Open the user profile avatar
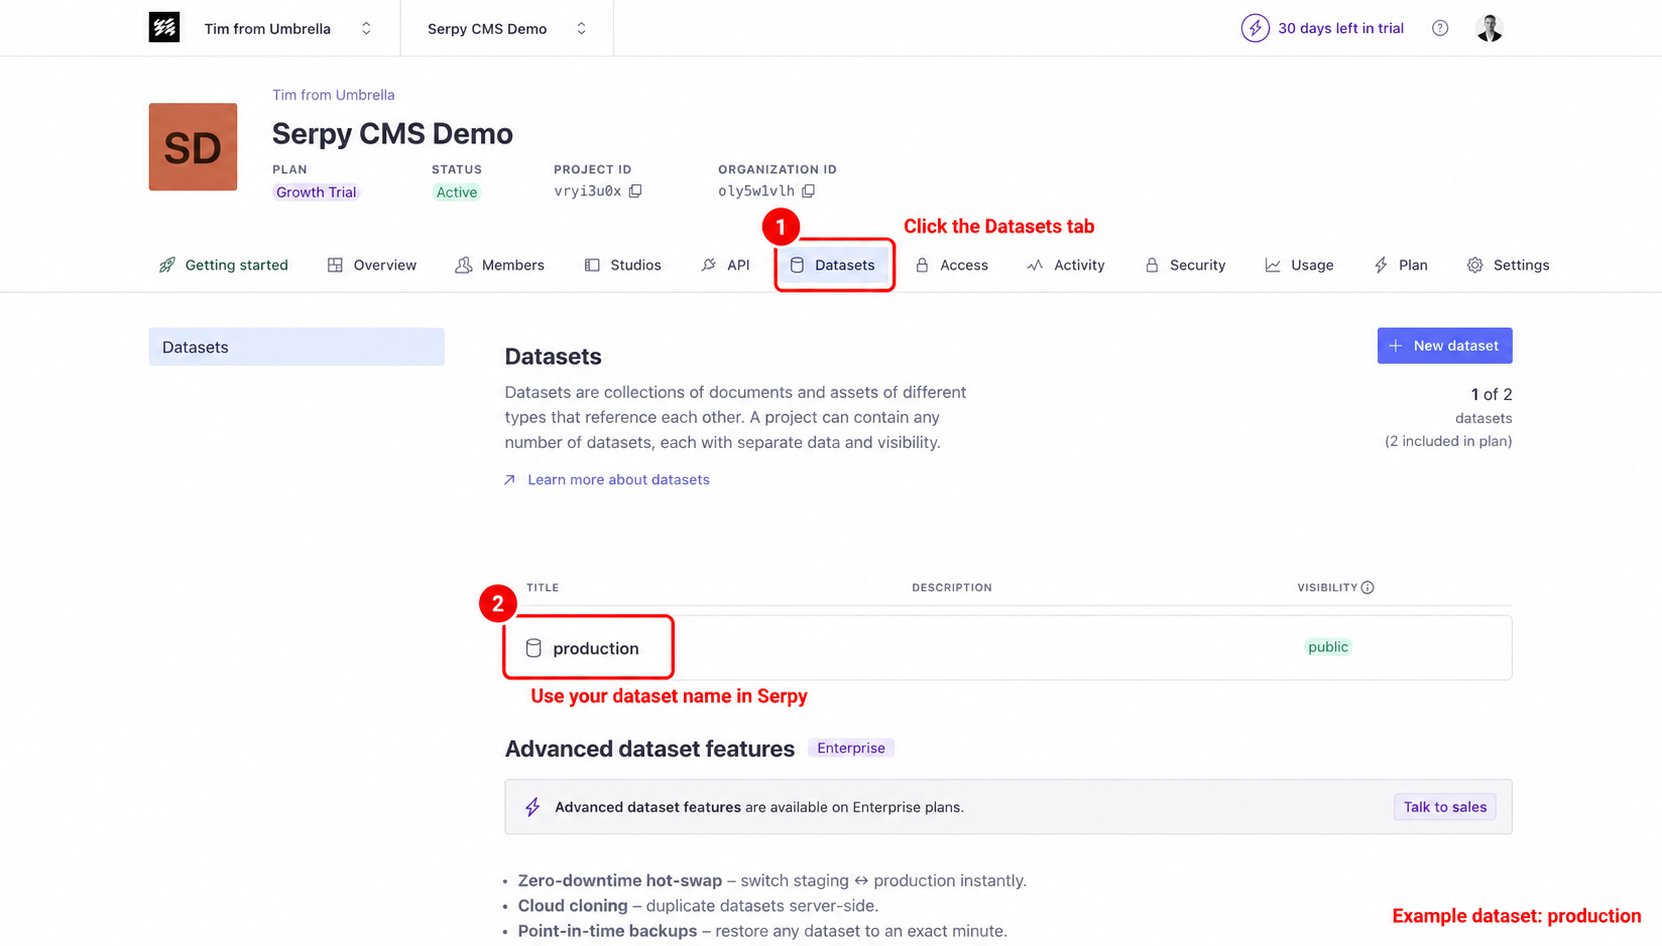The image size is (1662, 946). point(1489,28)
